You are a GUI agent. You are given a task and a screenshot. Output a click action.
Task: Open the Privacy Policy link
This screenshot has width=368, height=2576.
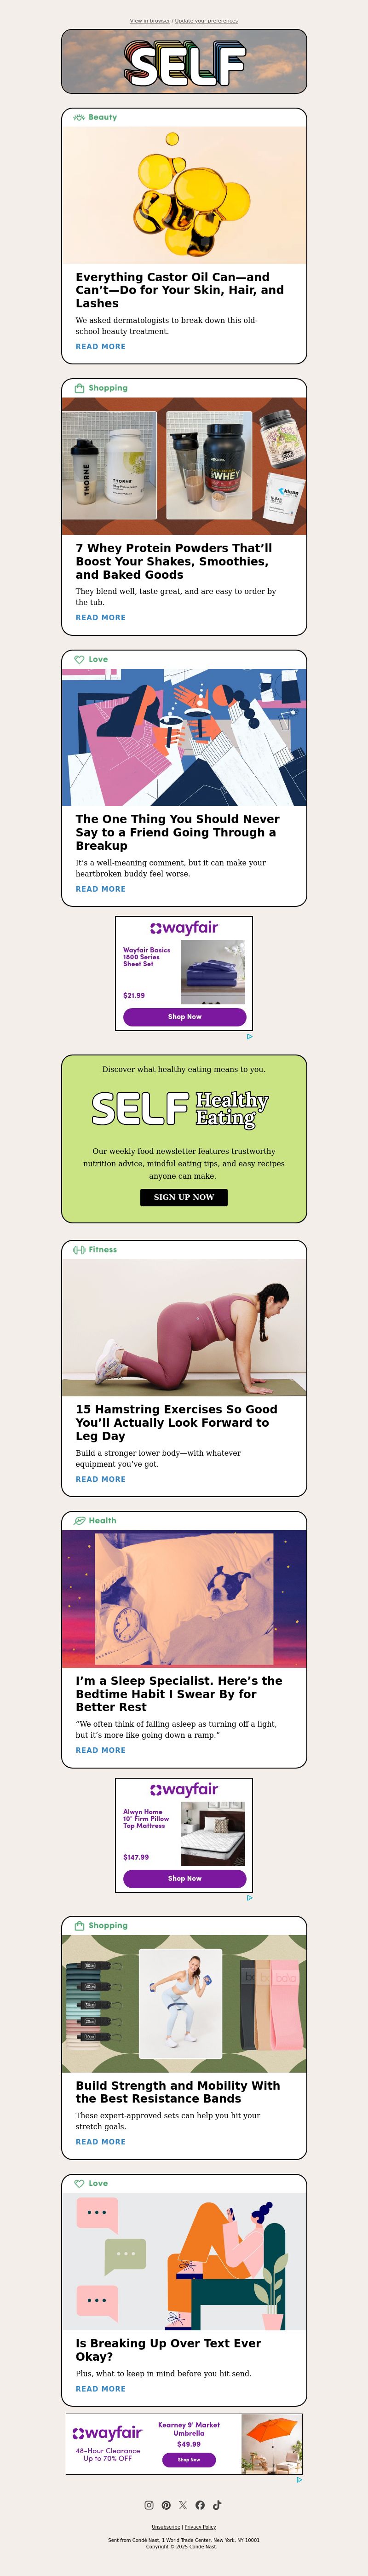tap(200, 2527)
